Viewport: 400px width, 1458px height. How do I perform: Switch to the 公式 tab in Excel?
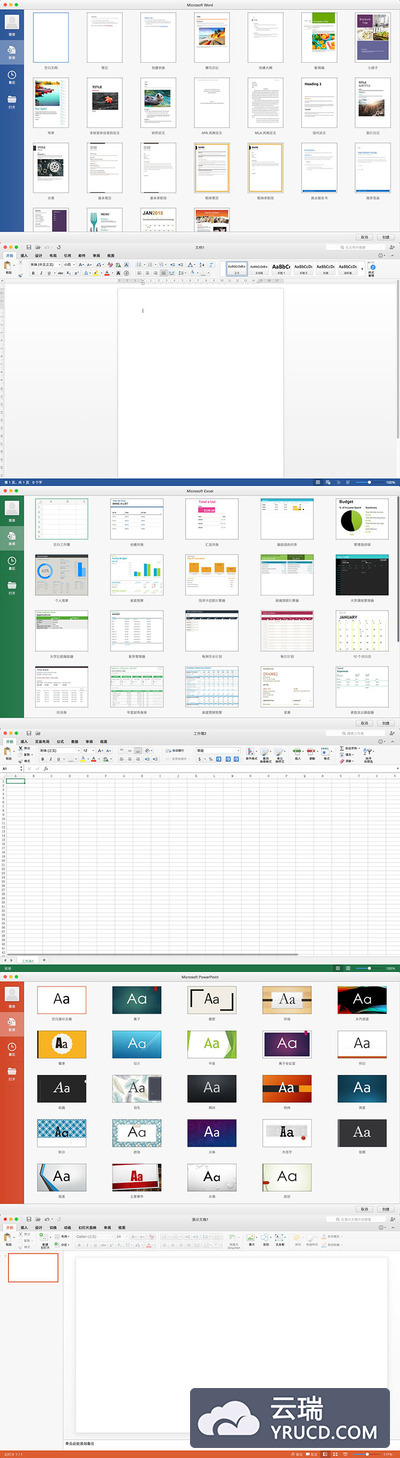(60, 741)
